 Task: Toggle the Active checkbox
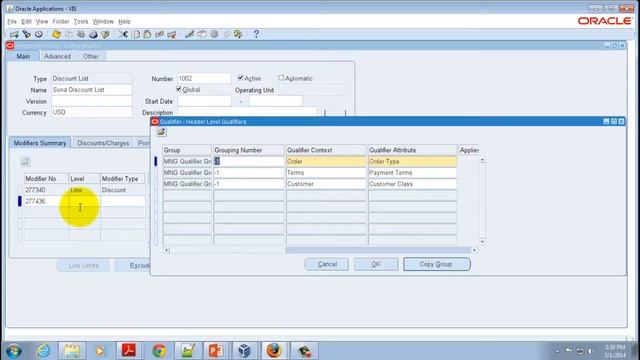pyautogui.click(x=240, y=78)
